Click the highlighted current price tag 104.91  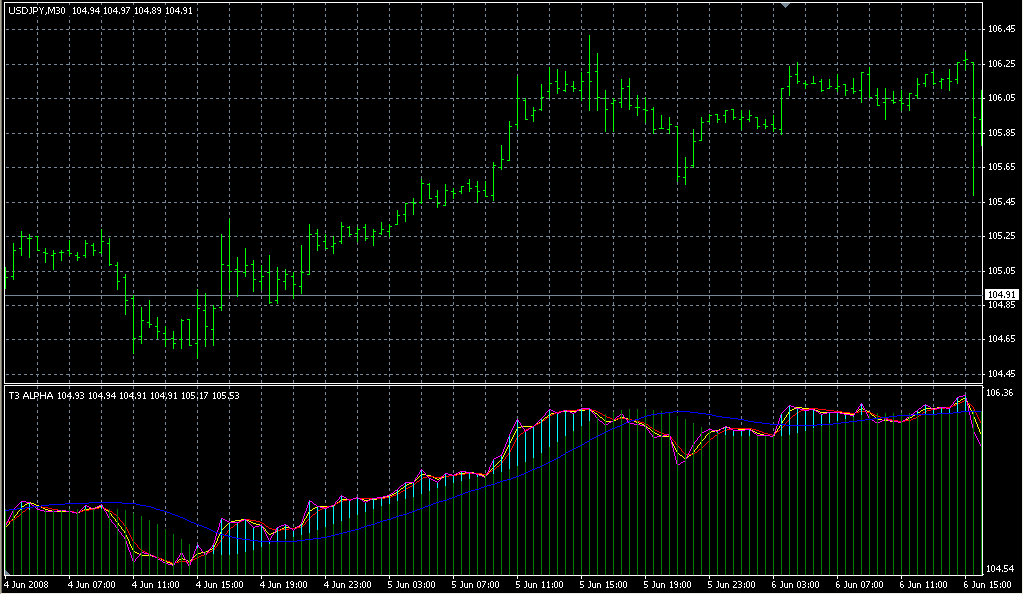tap(1001, 295)
